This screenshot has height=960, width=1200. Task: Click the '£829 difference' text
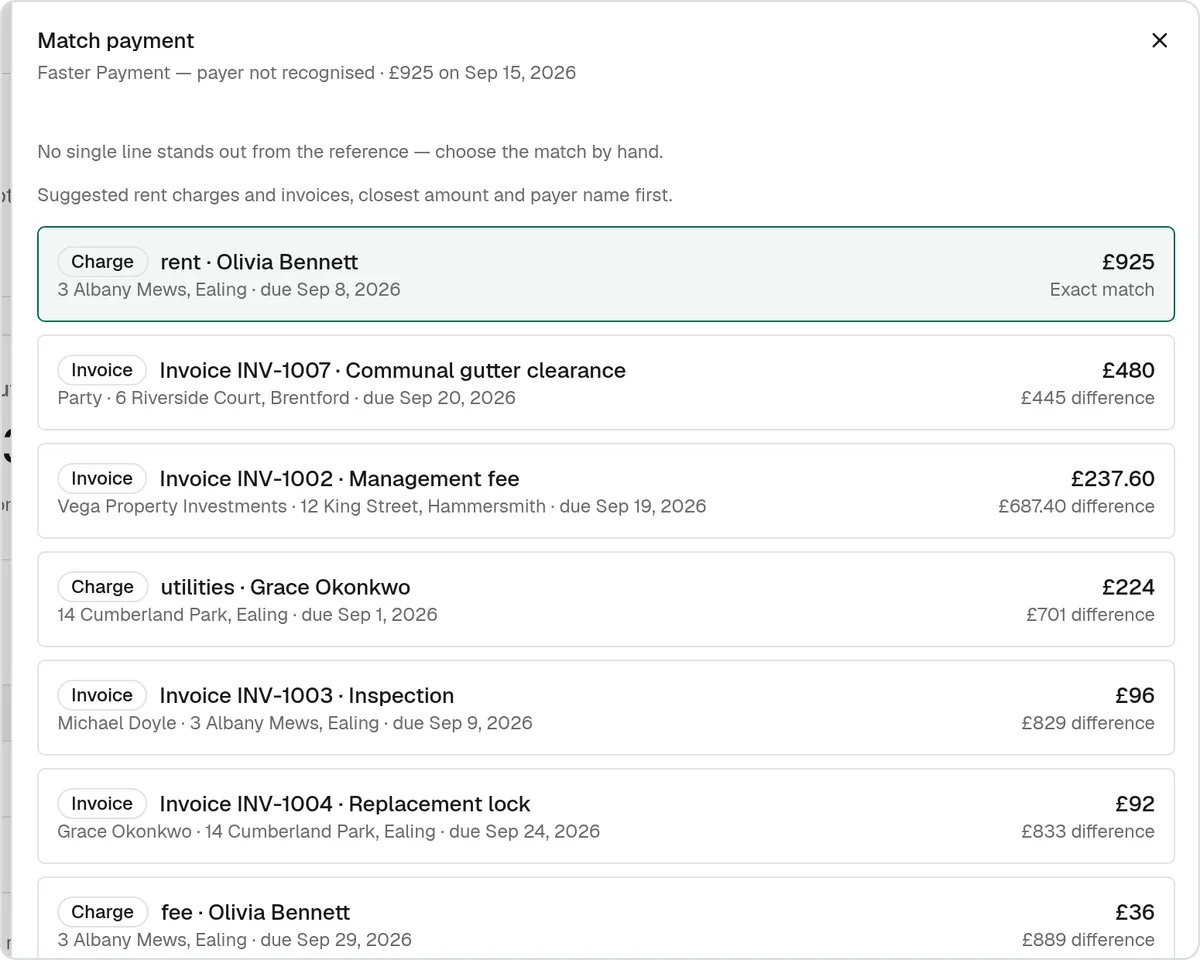[1088, 723]
